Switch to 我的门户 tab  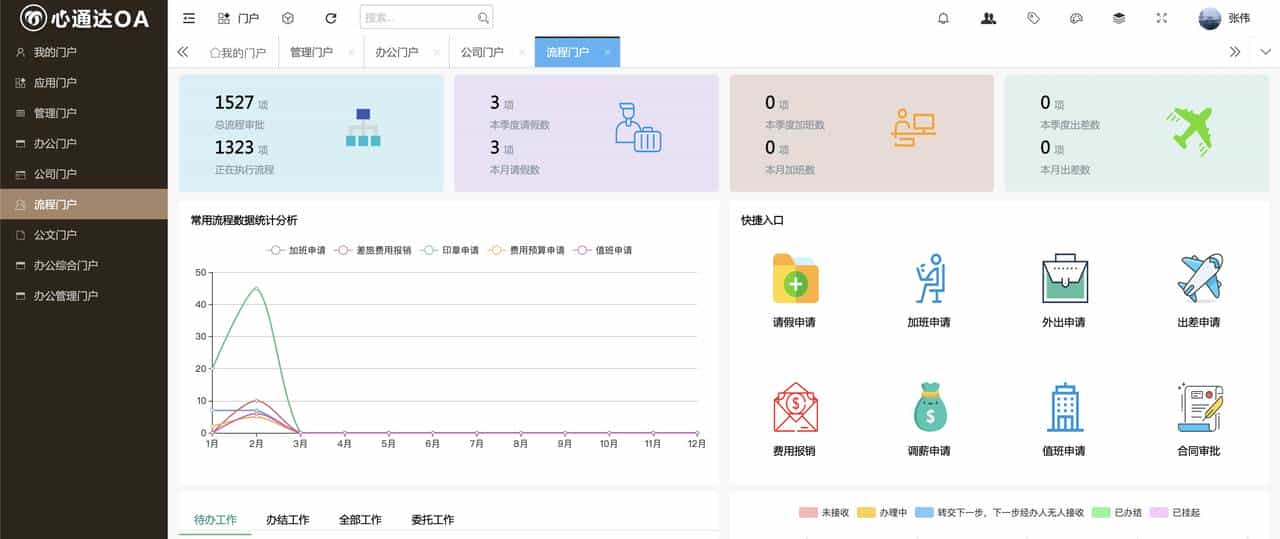click(x=237, y=52)
